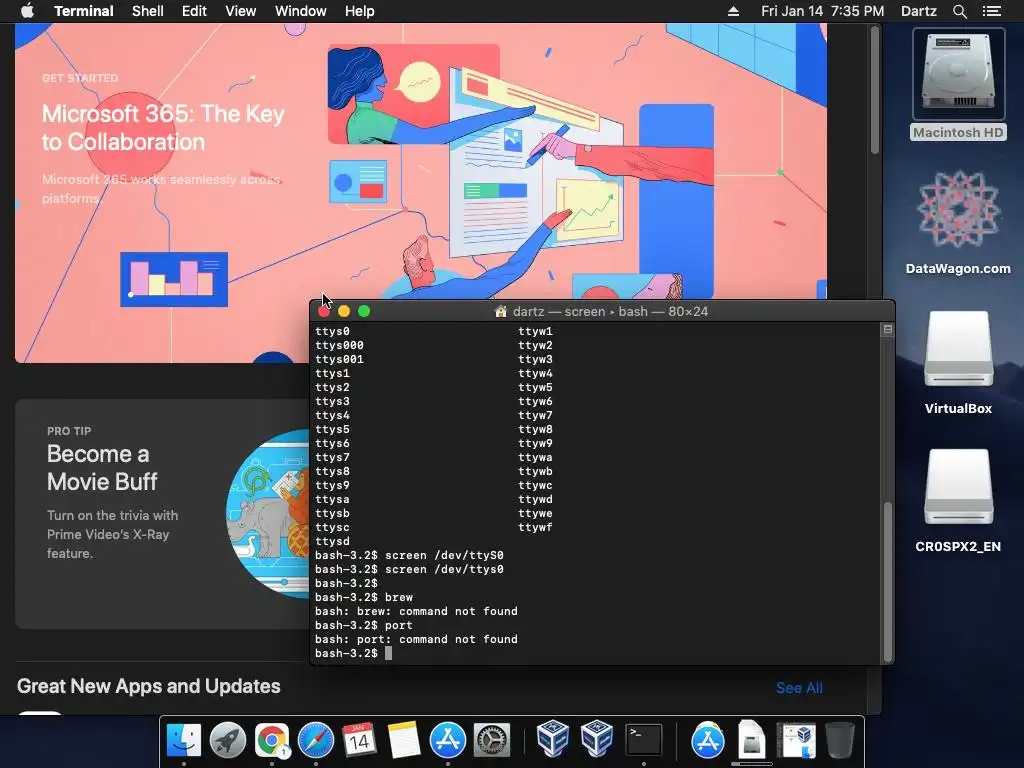Click Terminal prompt cursor at last line
Viewport: 1024px width, 768px height.
point(389,653)
